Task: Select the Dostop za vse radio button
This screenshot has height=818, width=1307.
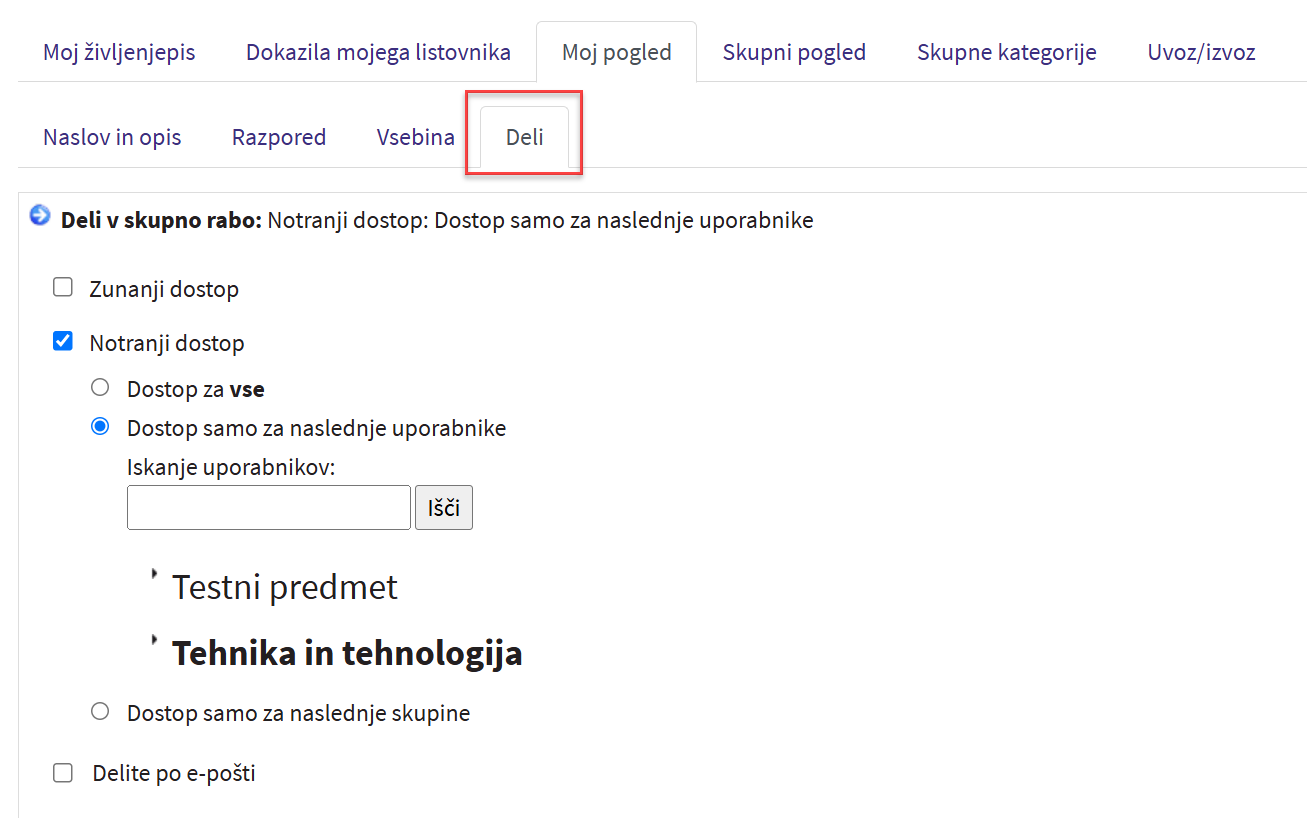Action: 100,388
